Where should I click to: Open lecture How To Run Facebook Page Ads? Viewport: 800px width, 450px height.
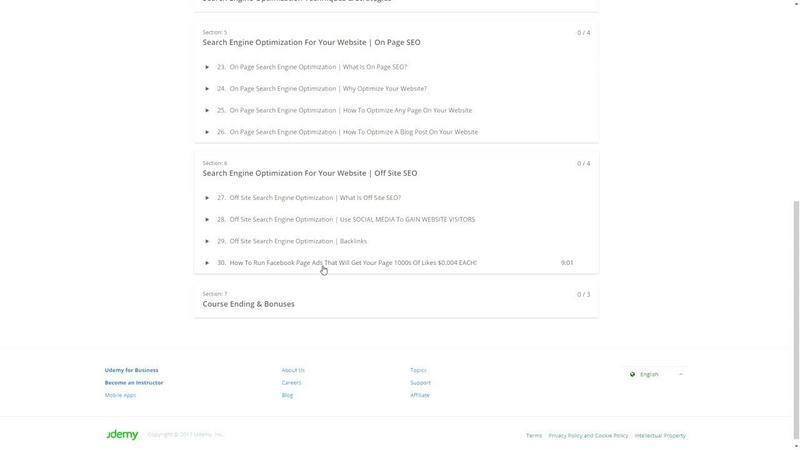coord(353,263)
